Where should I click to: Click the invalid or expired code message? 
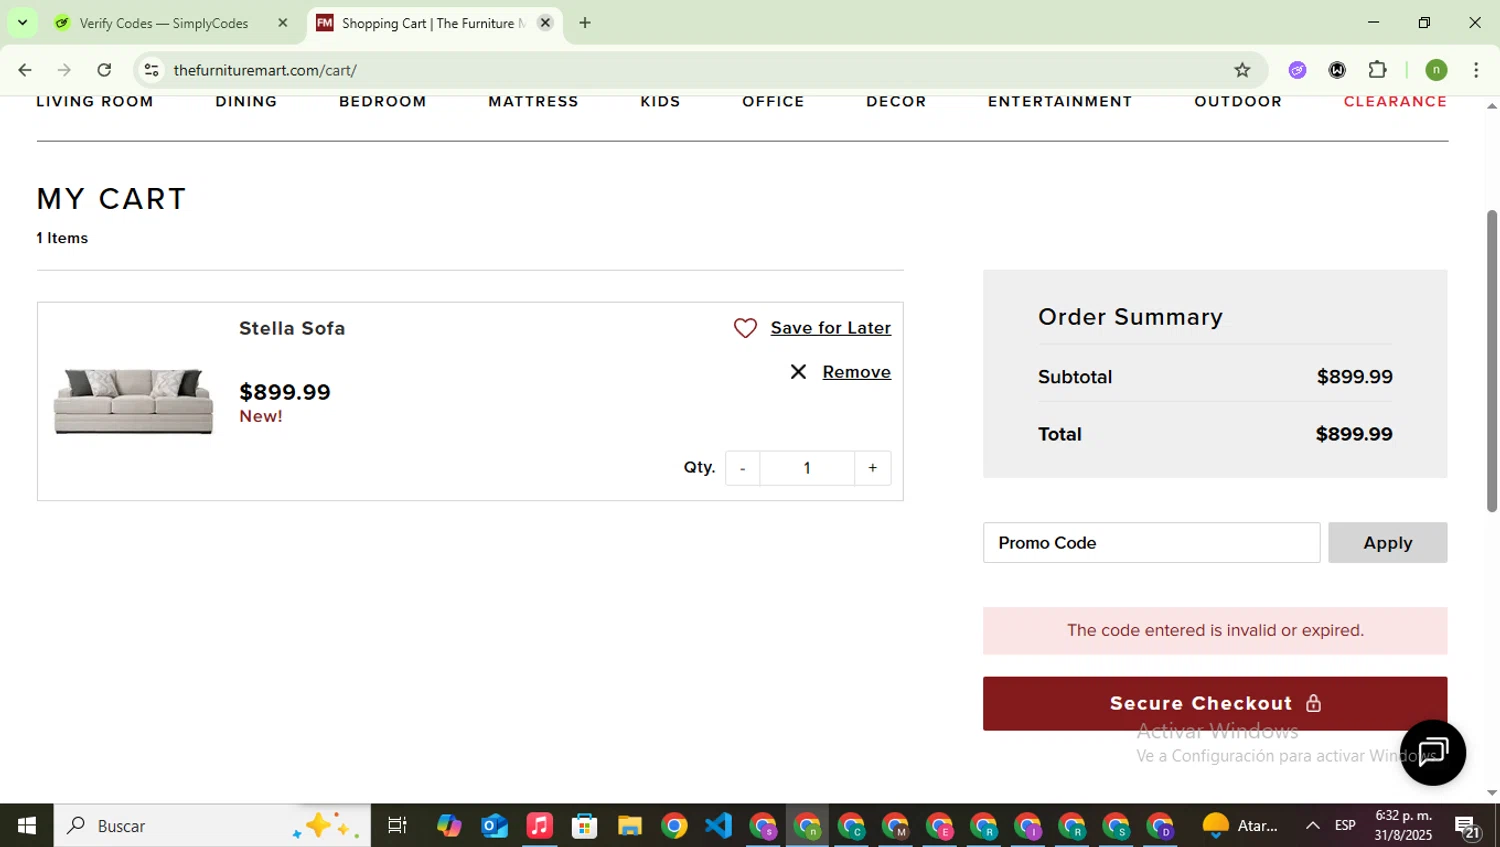1215,631
